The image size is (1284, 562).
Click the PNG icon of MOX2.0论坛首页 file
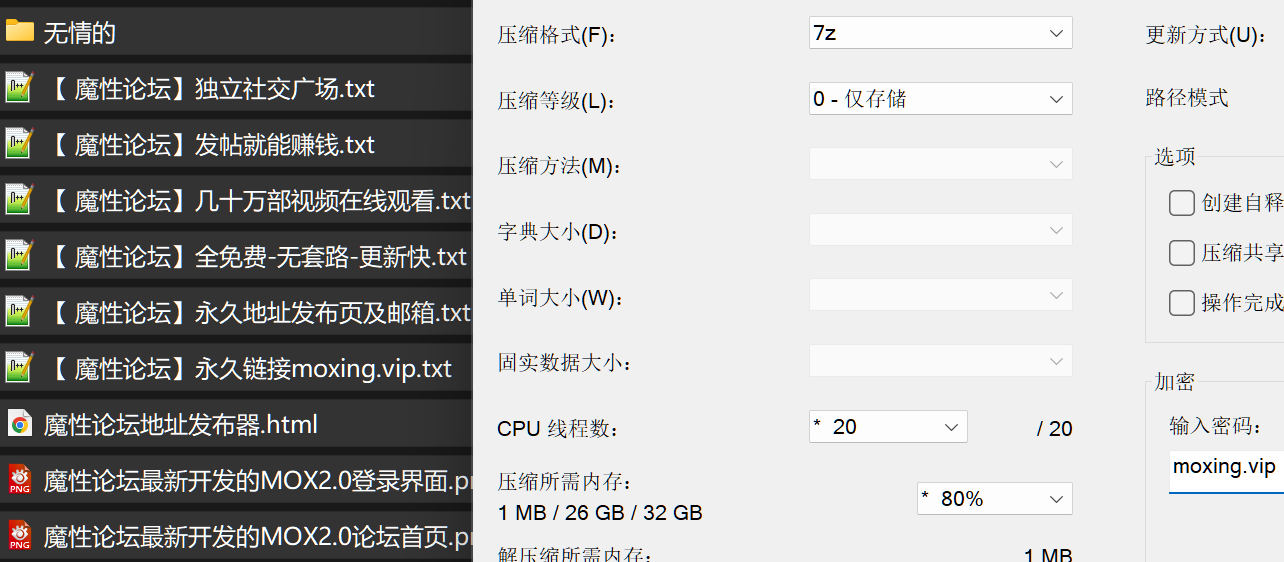coord(19,536)
